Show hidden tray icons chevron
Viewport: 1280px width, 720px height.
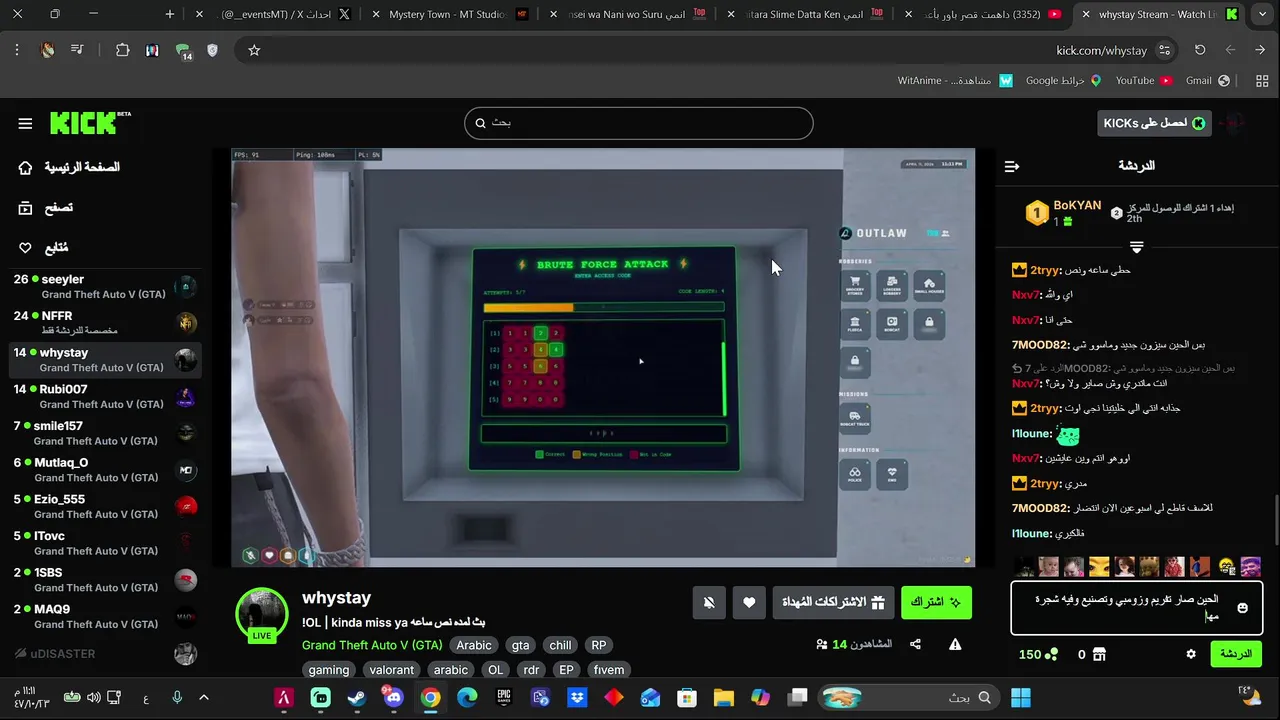tap(204, 697)
